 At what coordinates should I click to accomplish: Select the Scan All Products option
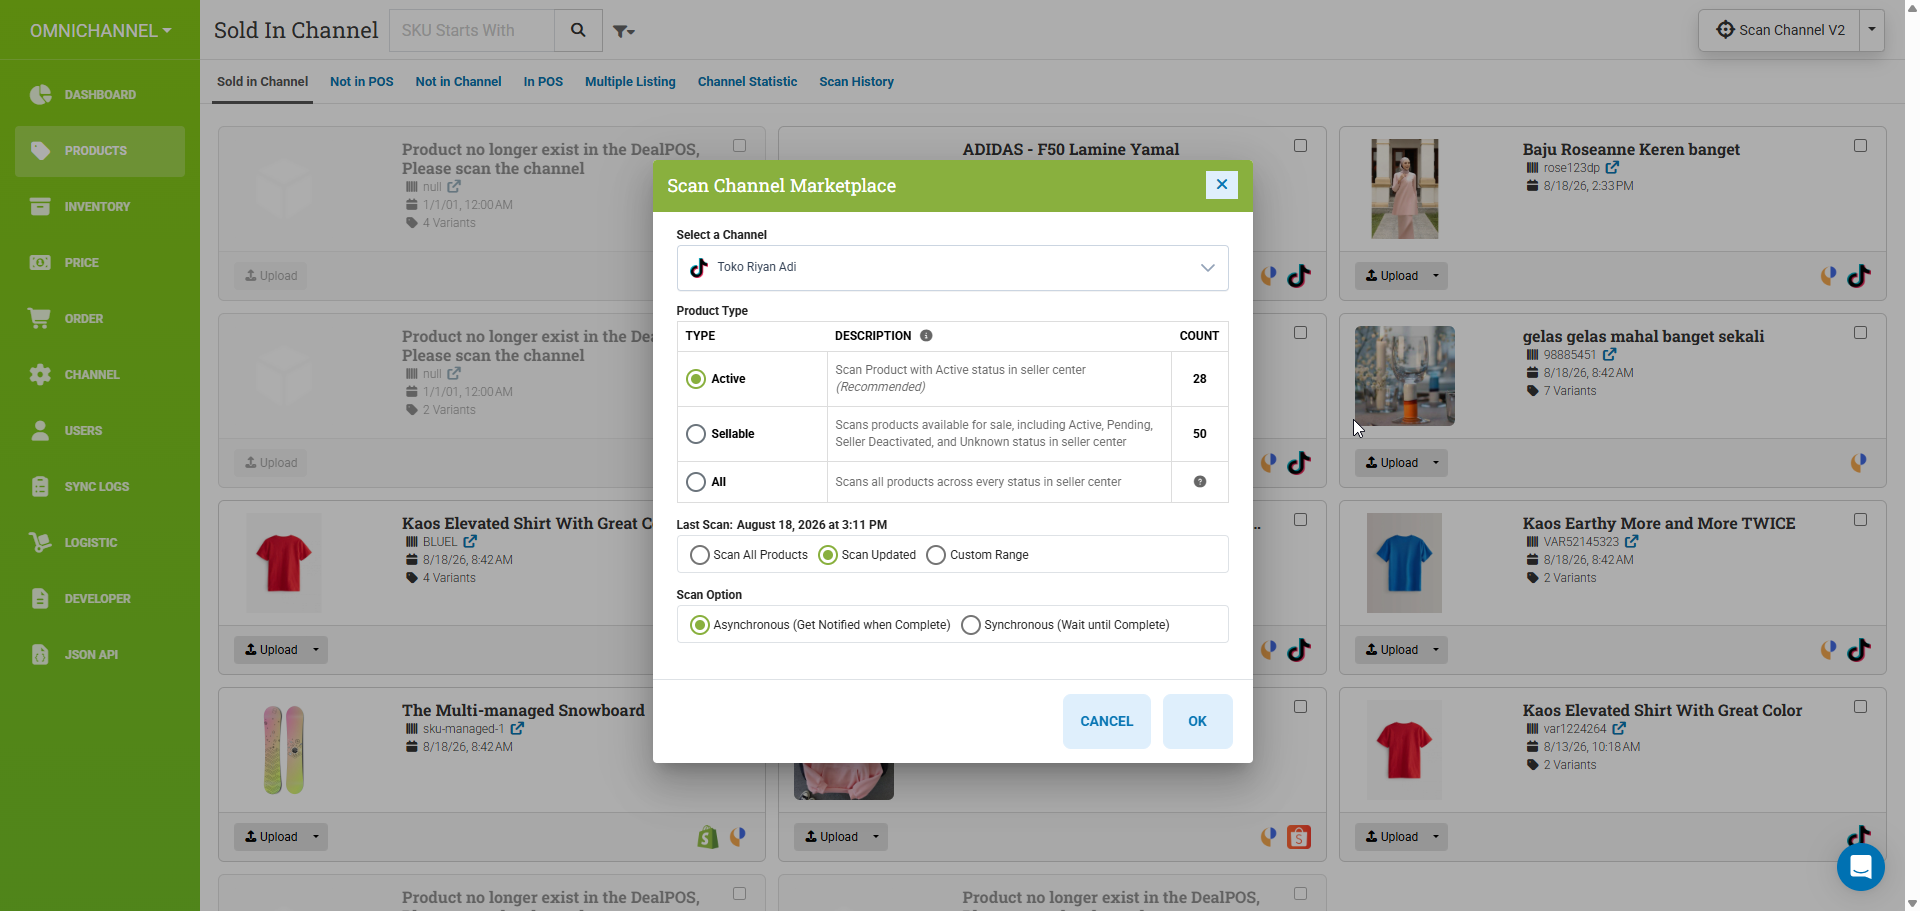tap(700, 555)
